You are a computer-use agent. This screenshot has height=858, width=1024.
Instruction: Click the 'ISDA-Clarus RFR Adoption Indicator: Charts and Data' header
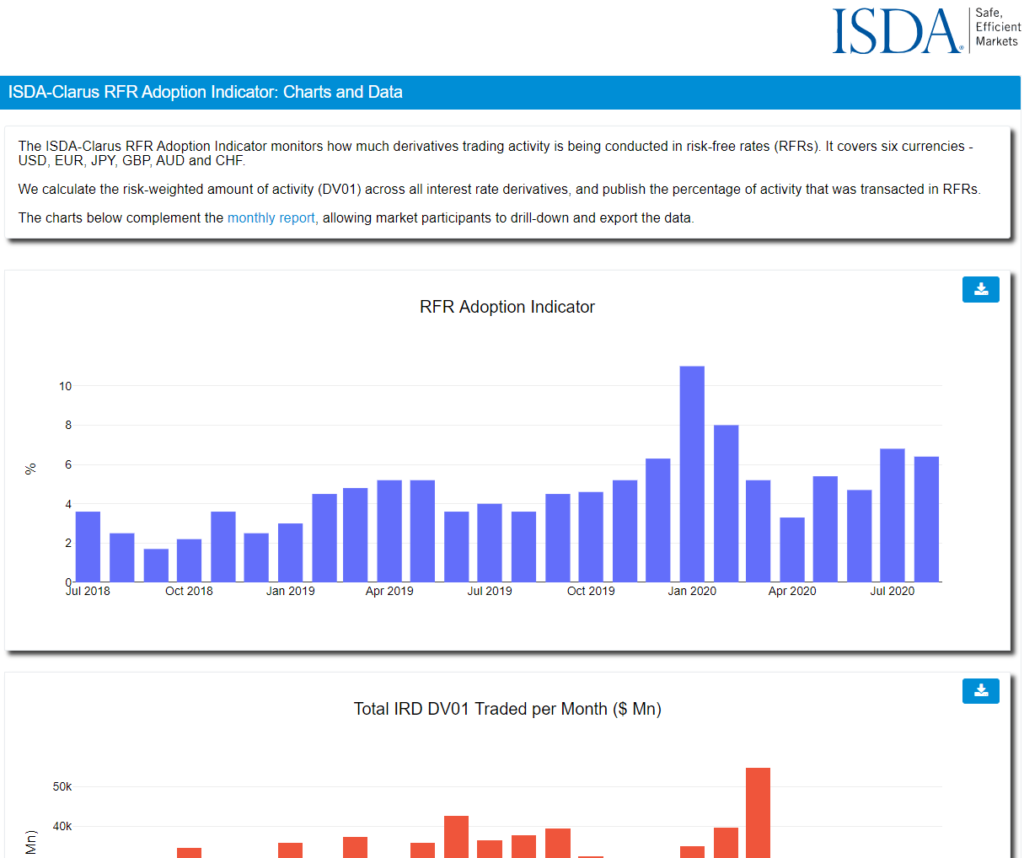coord(205,92)
